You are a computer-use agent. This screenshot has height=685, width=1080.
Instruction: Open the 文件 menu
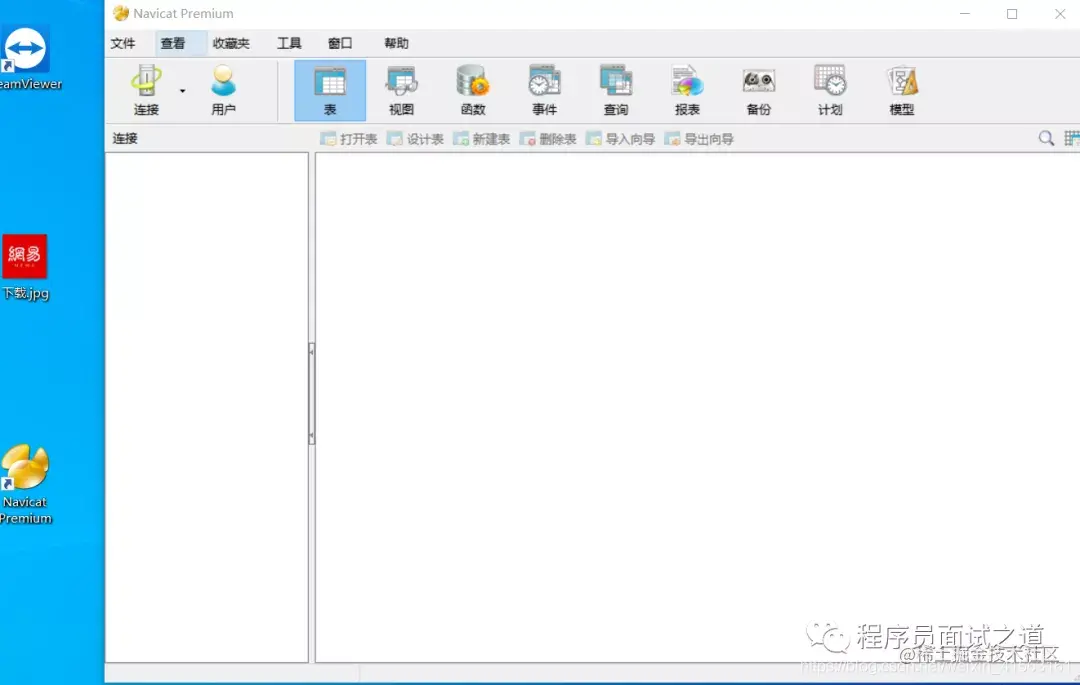tap(124, 43)
